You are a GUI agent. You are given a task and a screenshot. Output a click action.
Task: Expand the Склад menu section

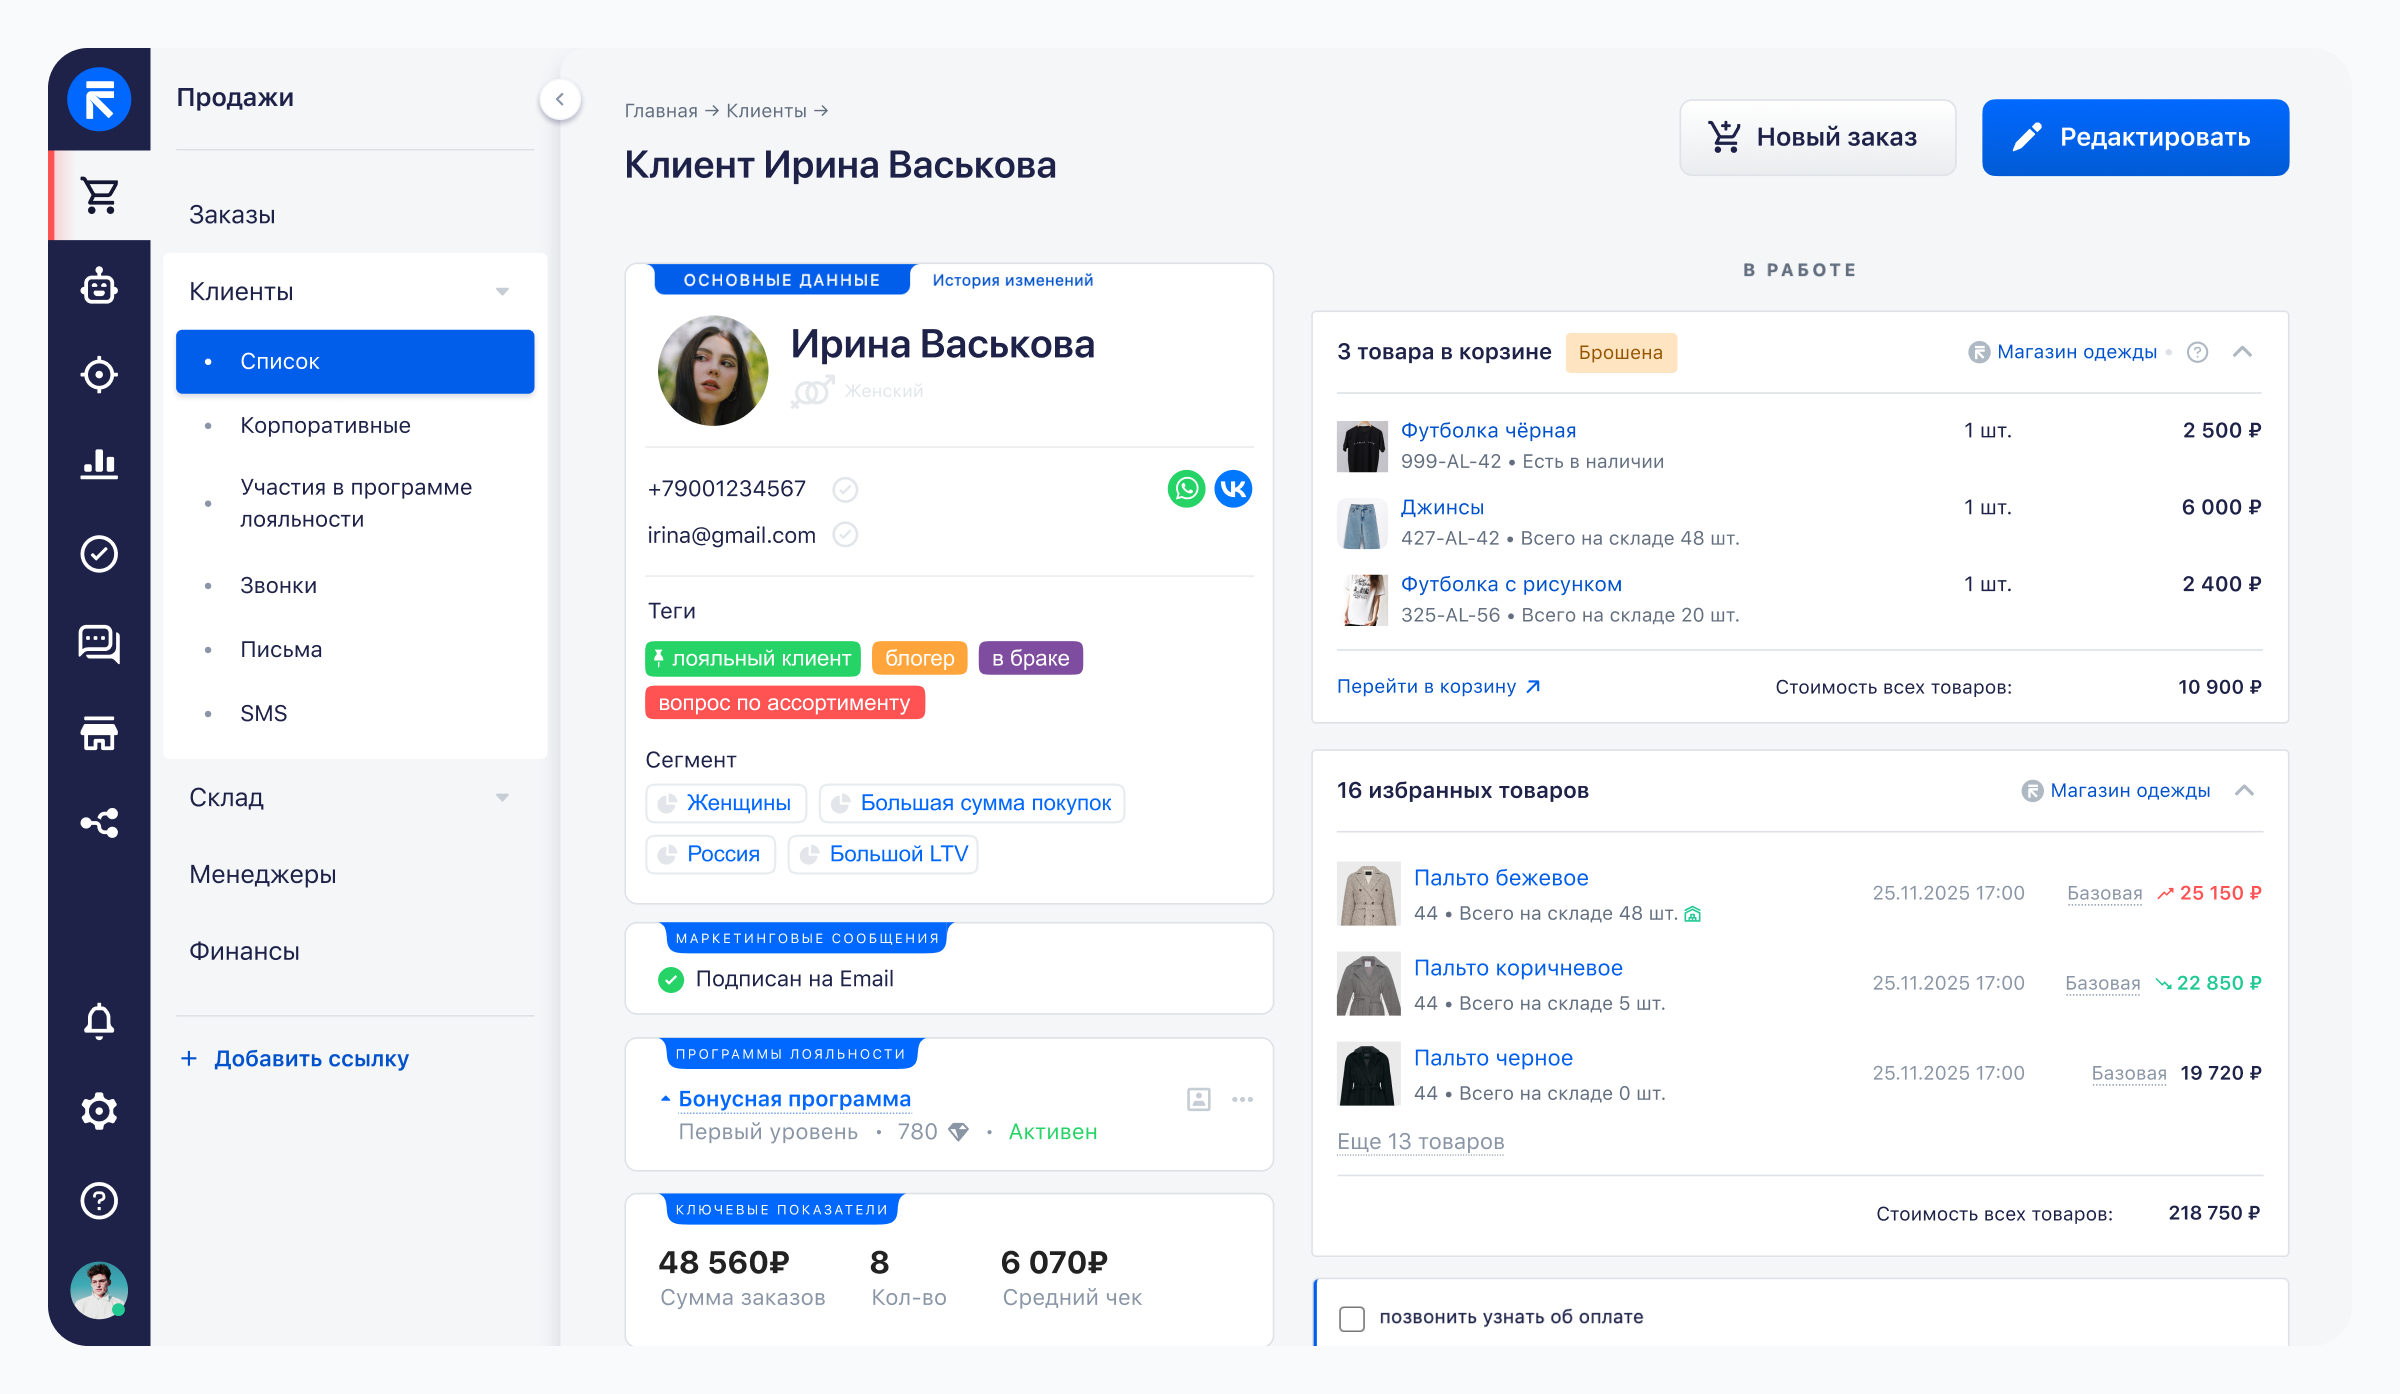[502, 798]
